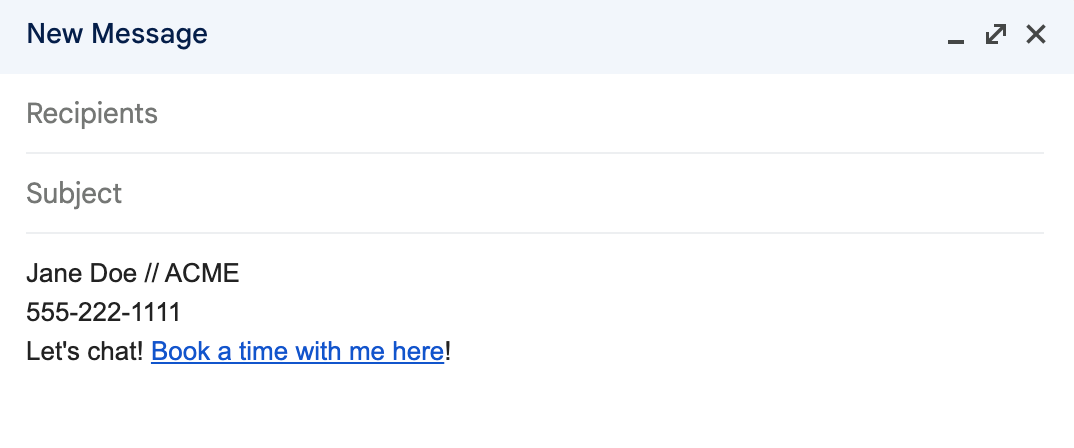The height and width of the screenshot is (448, 1074).
Task: Click the word "here" at the link's end
Action: coord(417,351)
